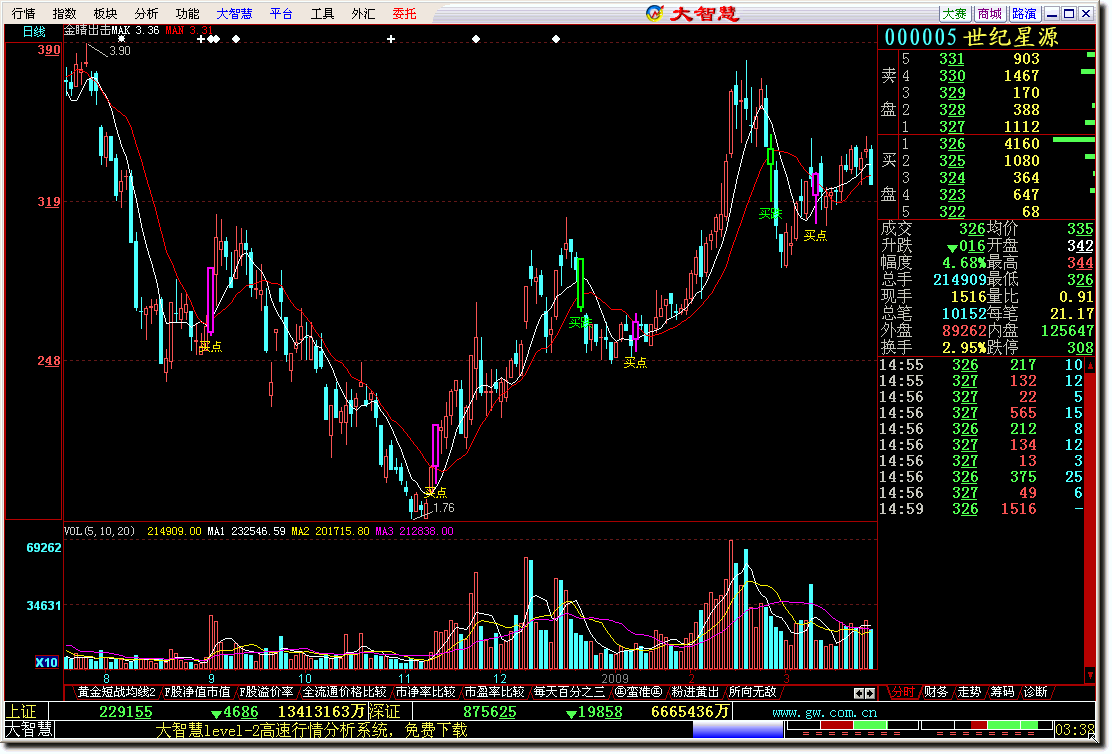Screen dimensions: 1112x754
Task: Click the scrolling level-2 promotion text
Action: click(311, 730)
